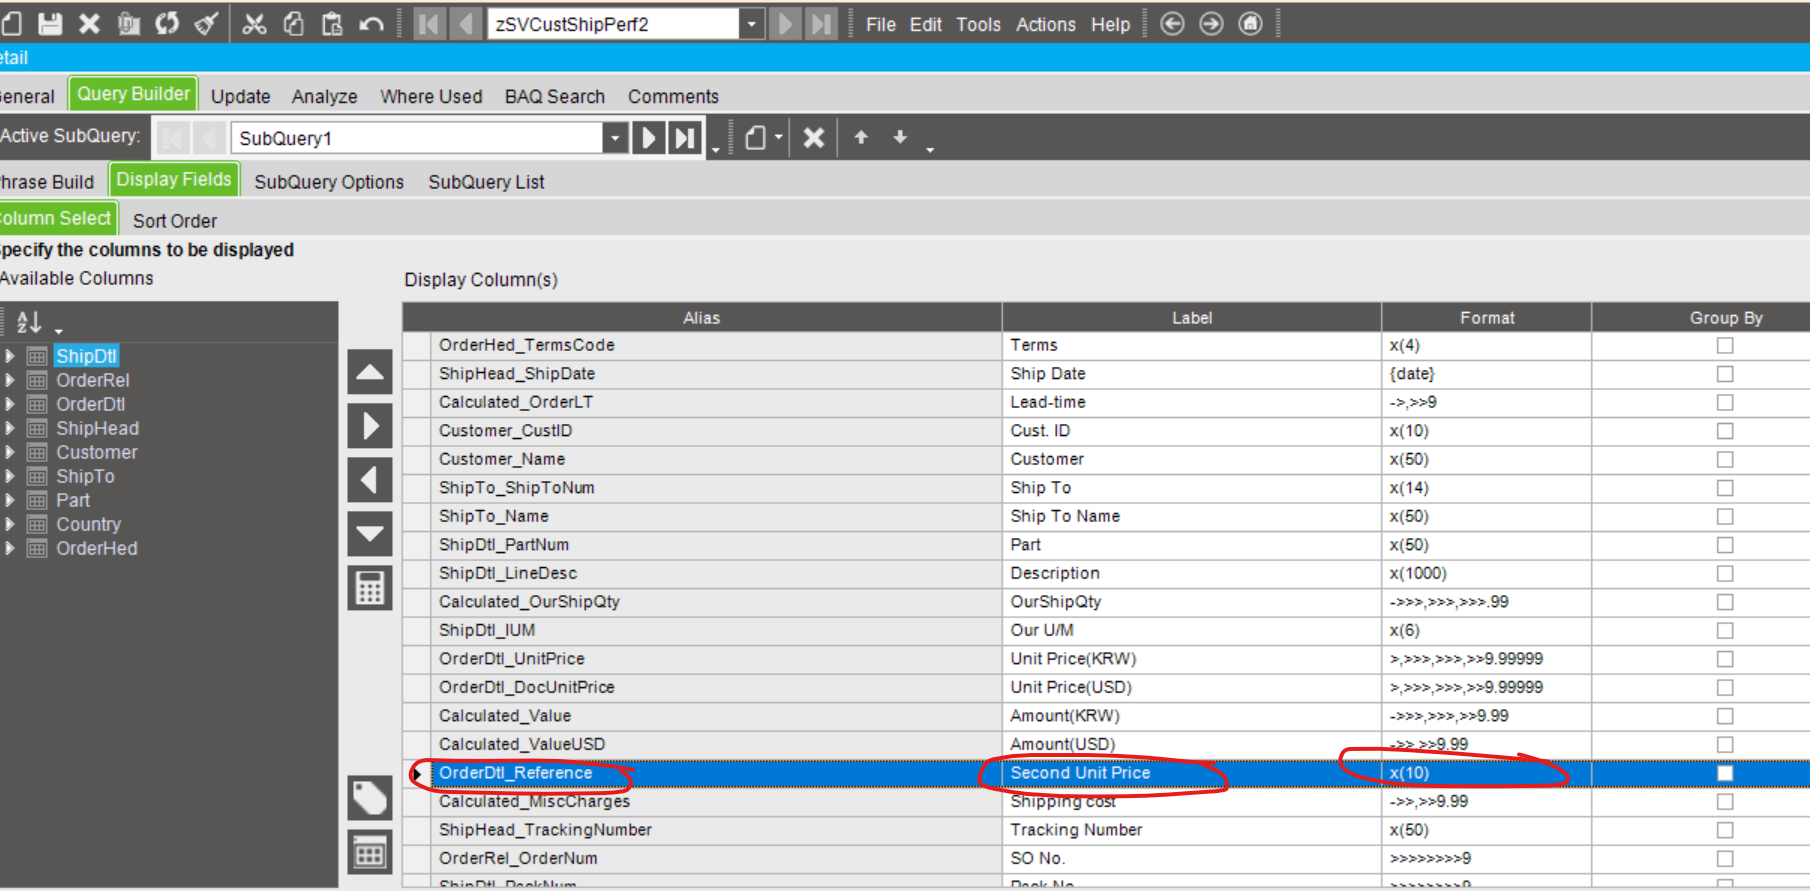Click the New document icon in top toolbar

coord(10,23)
